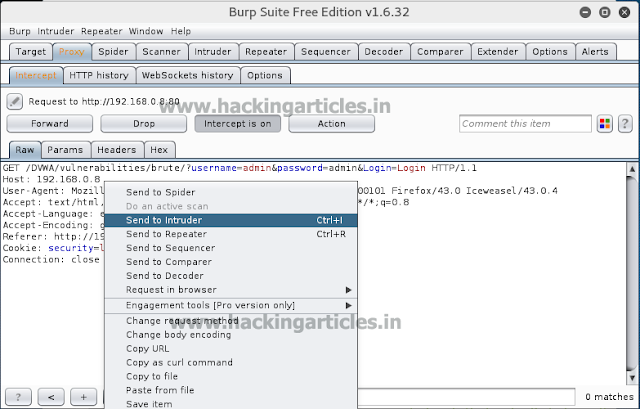Click the scrollbar up arrow in request pane
Screen dimensions: 640x409
point(632,169)
